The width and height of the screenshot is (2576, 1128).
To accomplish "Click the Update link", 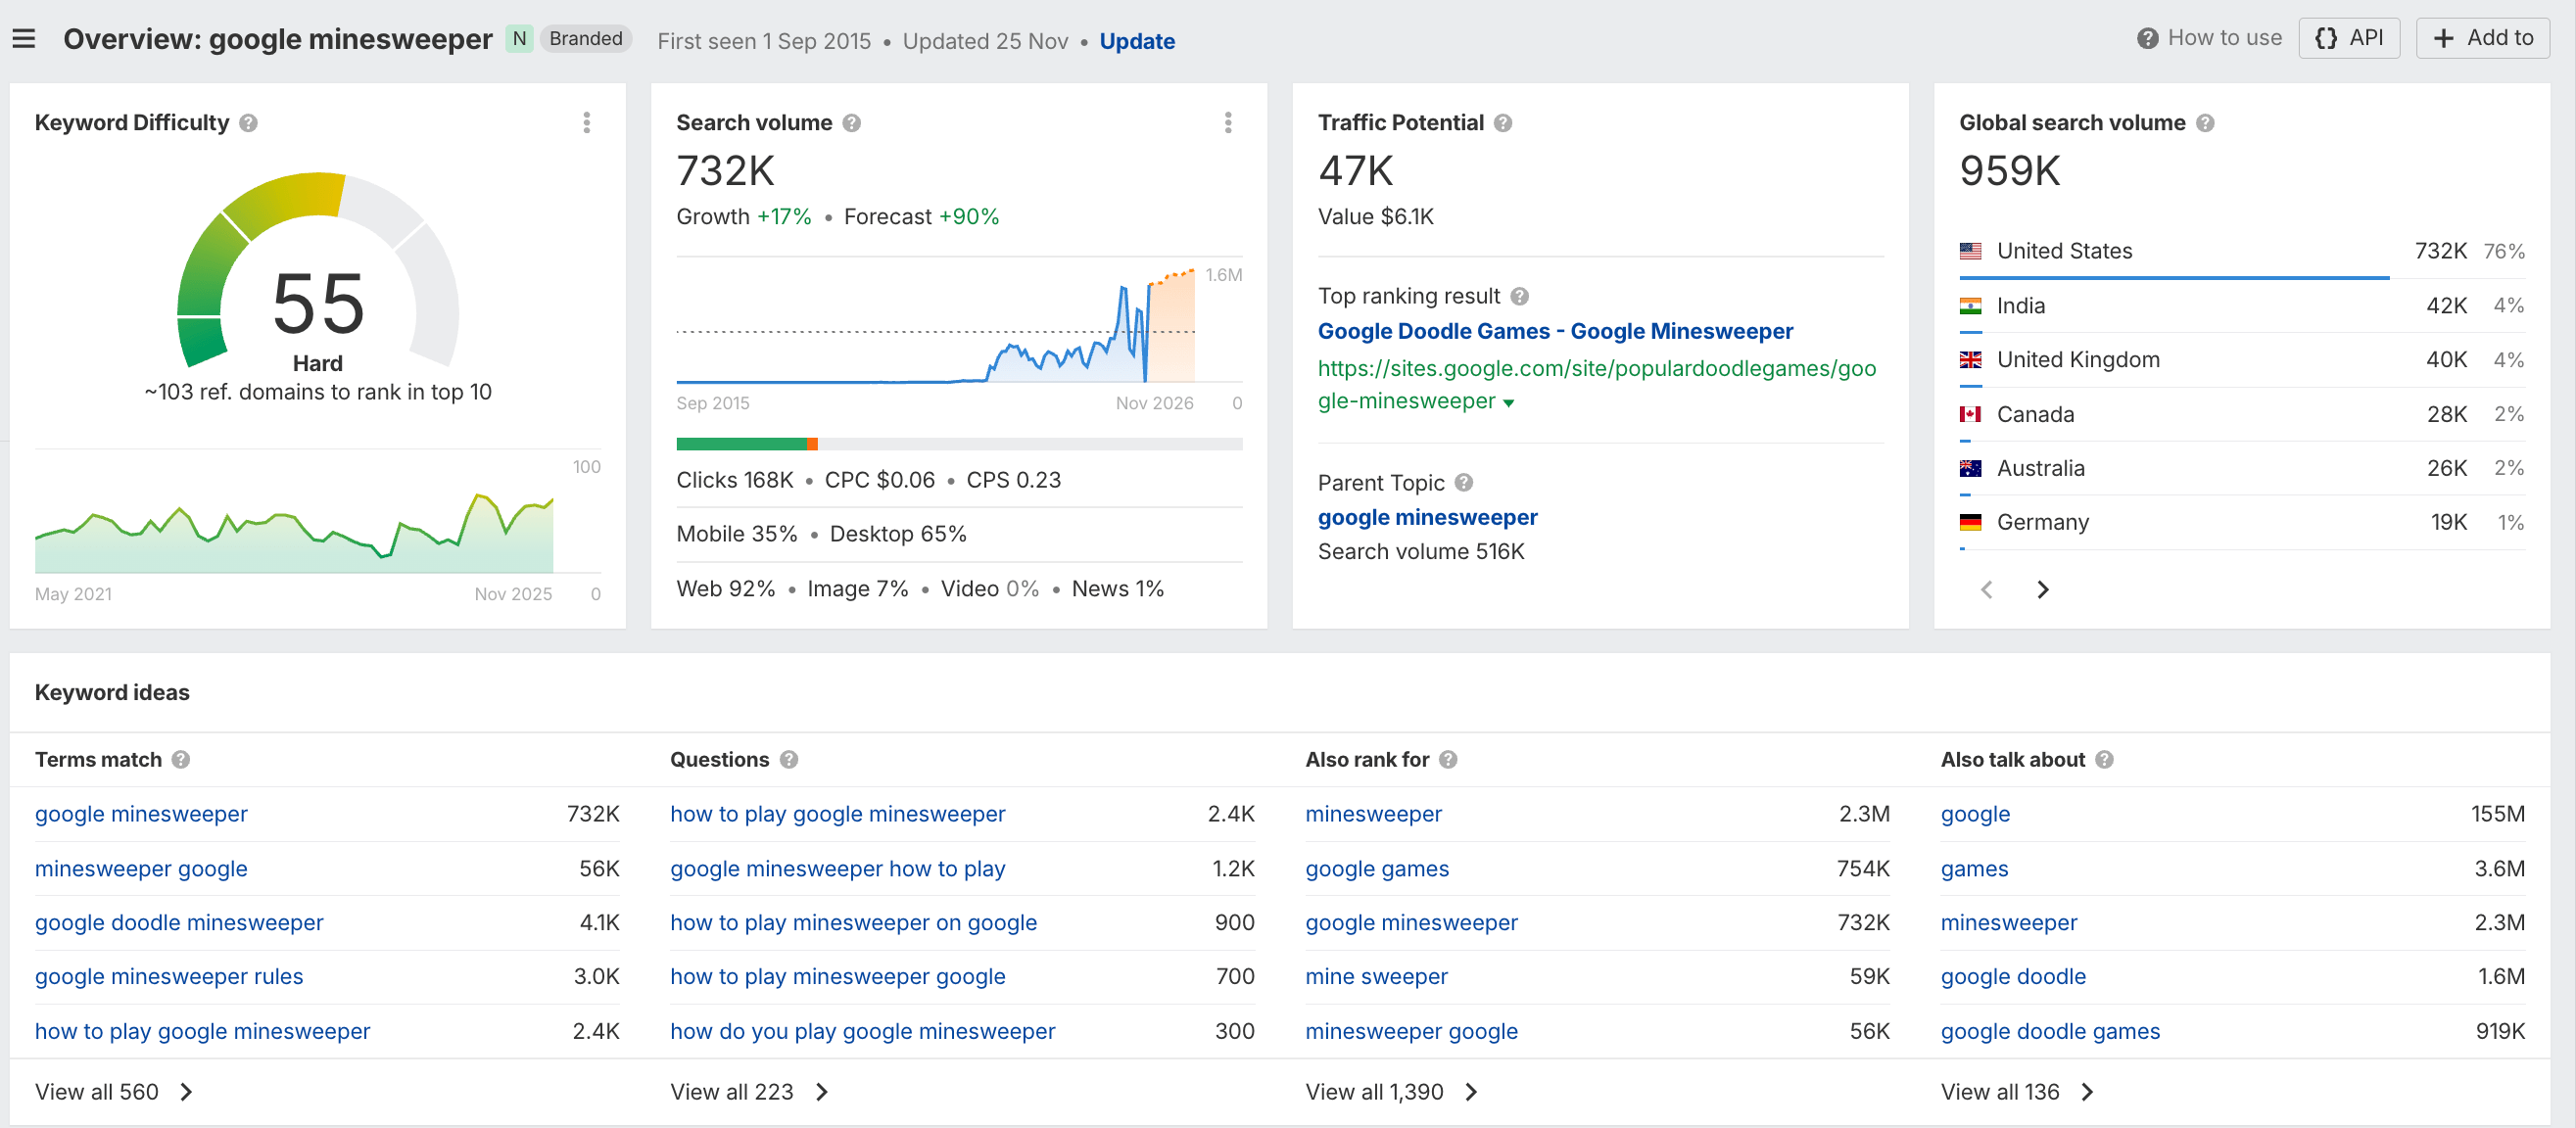I will [1137, 41].
